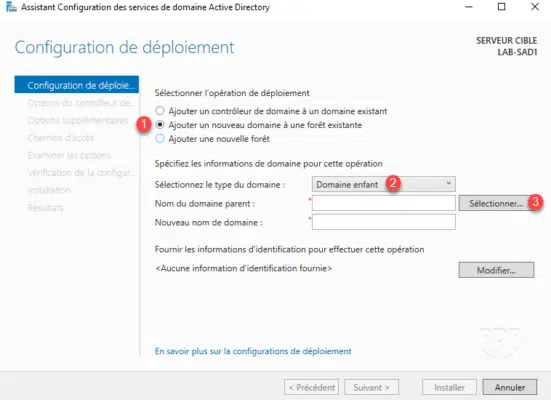Click the 'Configuration de déploiement' page heading

pyautogui.click(x=124, y=47)
